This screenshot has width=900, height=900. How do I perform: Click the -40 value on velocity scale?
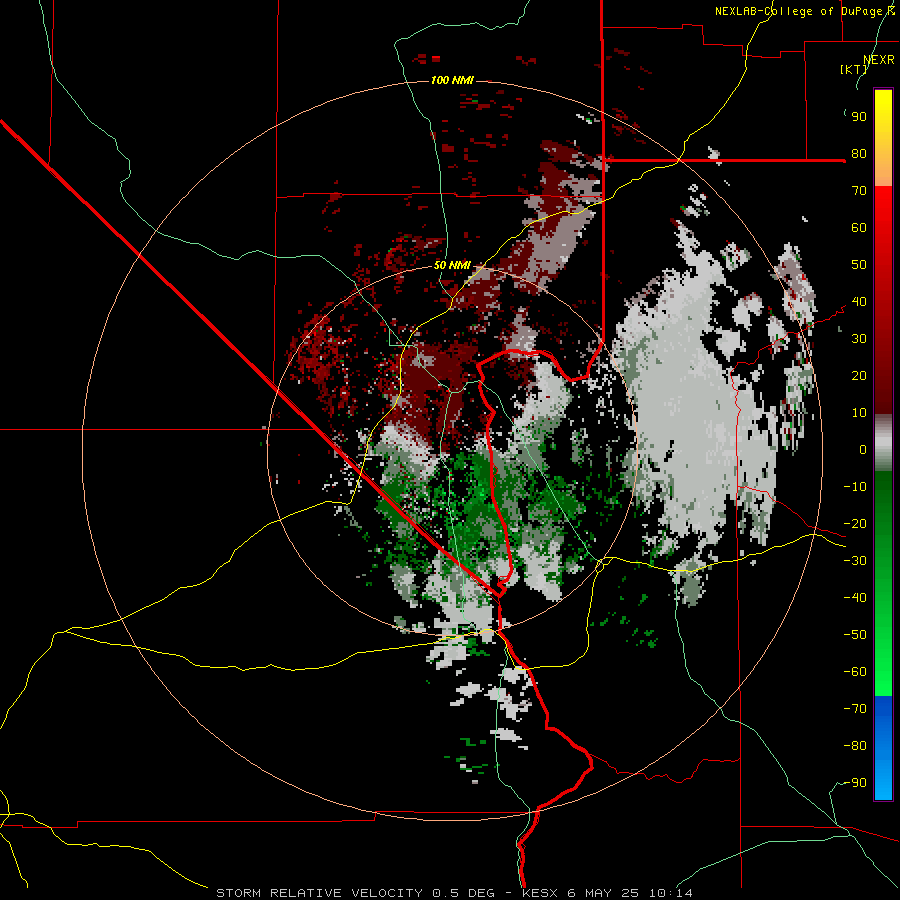click(x=855, y=598)
